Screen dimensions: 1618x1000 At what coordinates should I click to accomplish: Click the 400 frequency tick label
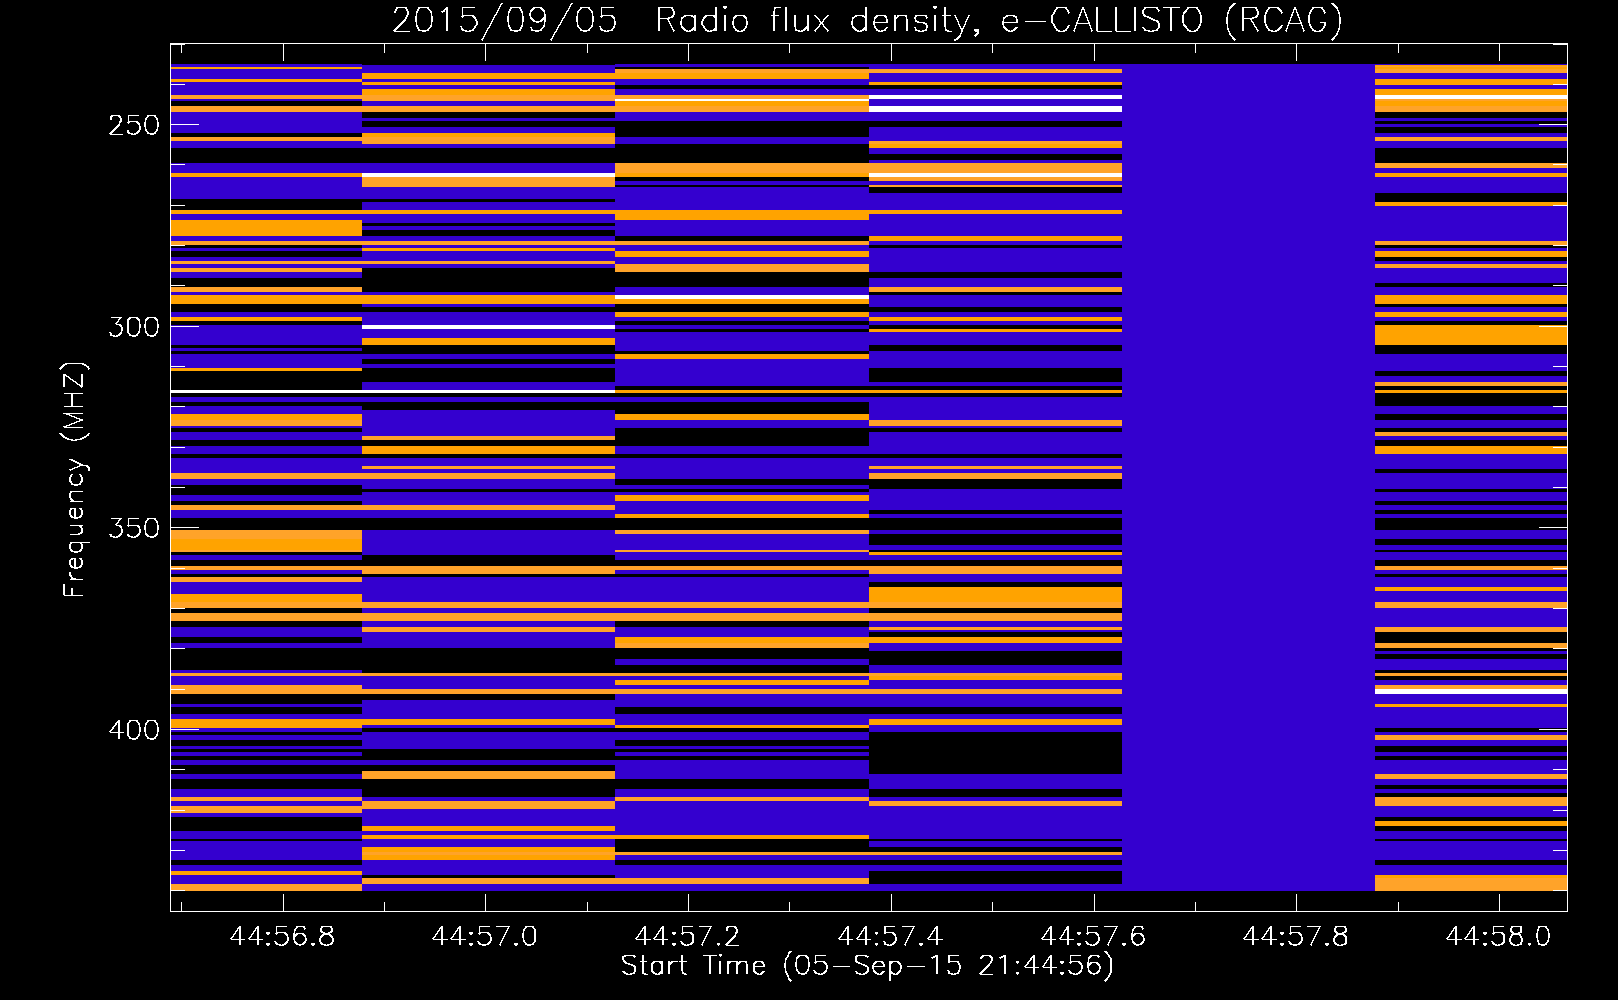(x=134, y=730)
